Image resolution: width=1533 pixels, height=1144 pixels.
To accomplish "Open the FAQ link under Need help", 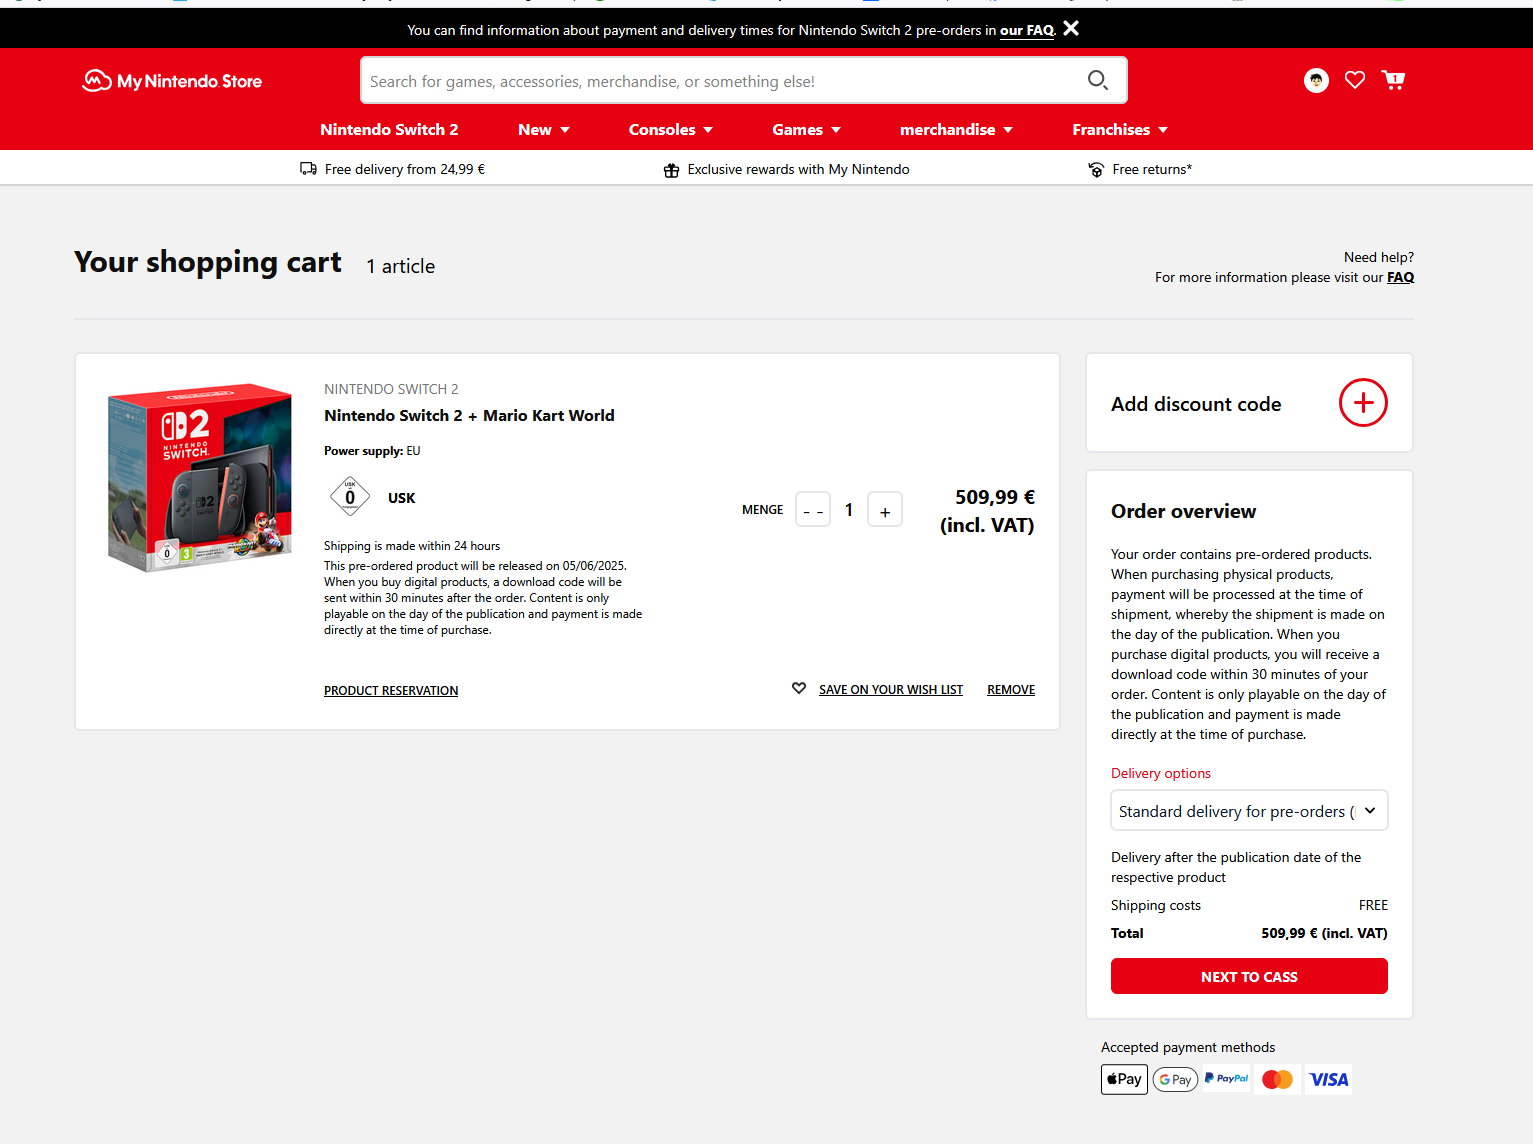I will [1400, 278].
